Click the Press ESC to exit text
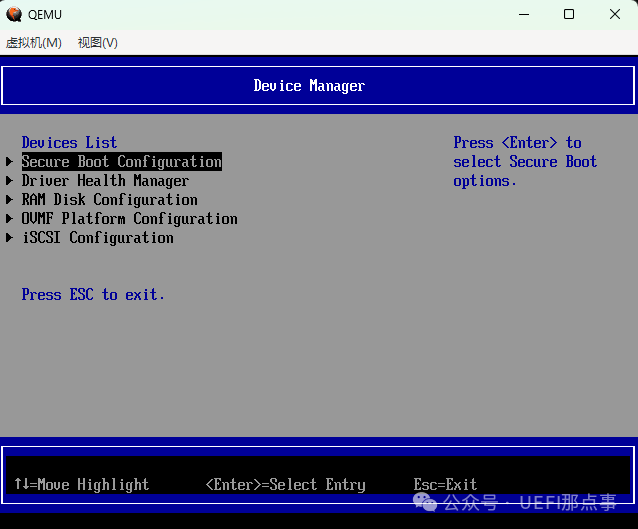This screenshot has height=529, width=638. click(x=93, y=295)
